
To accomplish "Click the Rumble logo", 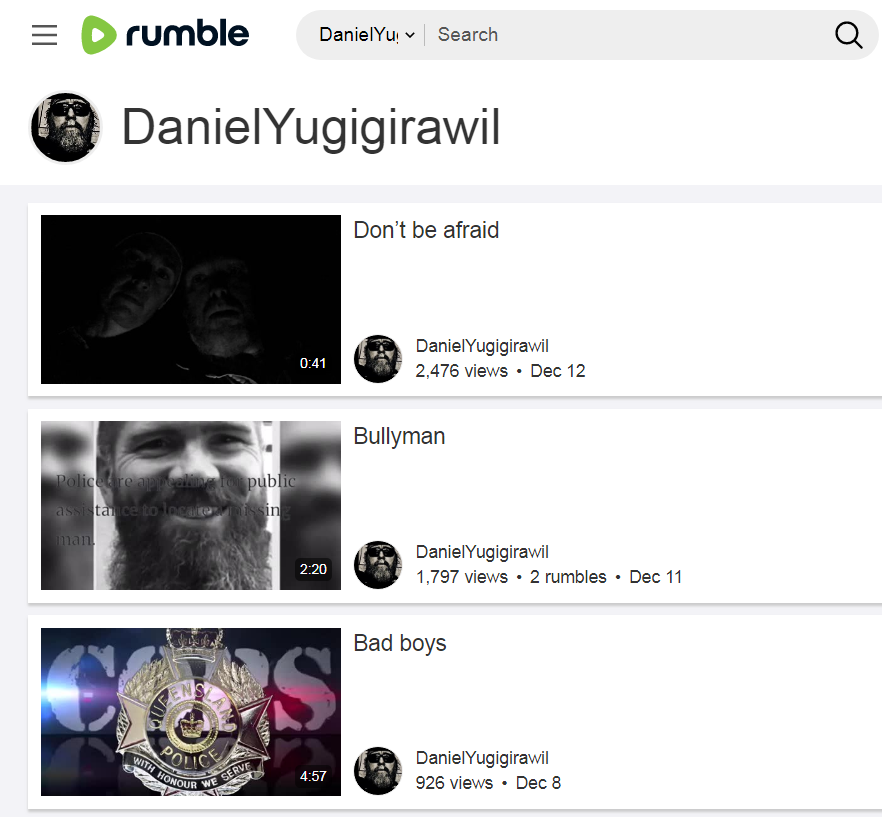I will click(x=165, y=34).
